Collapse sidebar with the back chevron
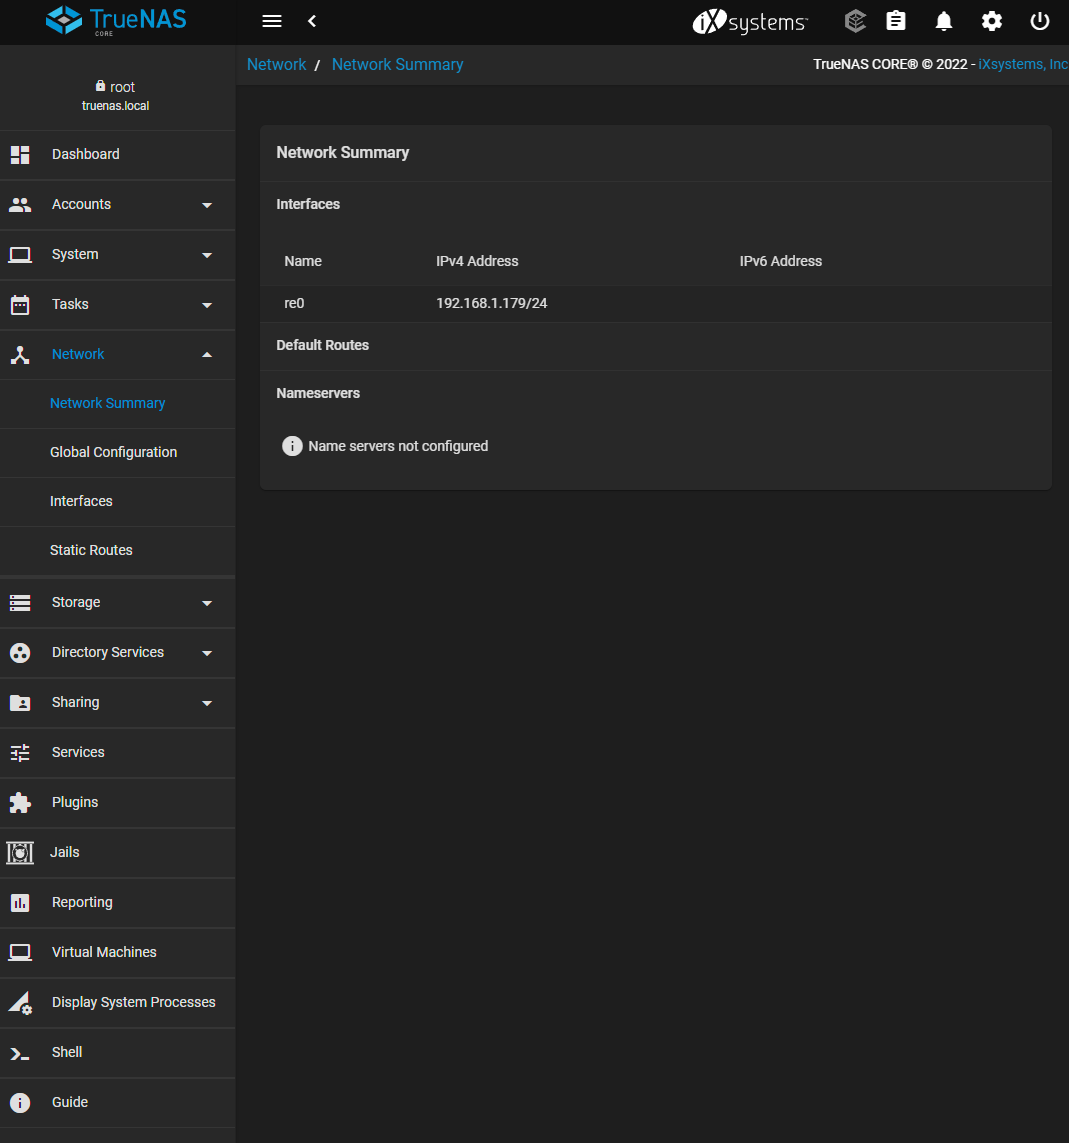Image resolution: width=1069 pixels, height=1143 pixels. [312, 21]
